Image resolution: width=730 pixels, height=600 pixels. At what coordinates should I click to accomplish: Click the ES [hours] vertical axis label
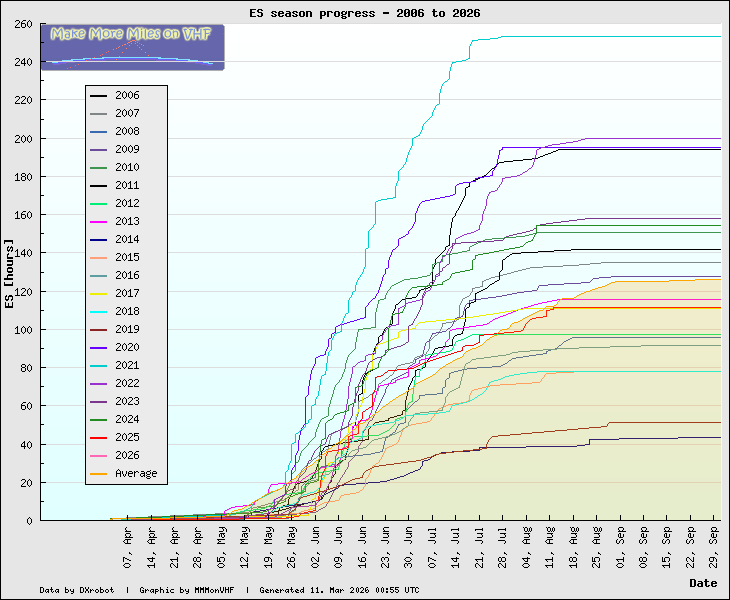[x=10, y=273]
